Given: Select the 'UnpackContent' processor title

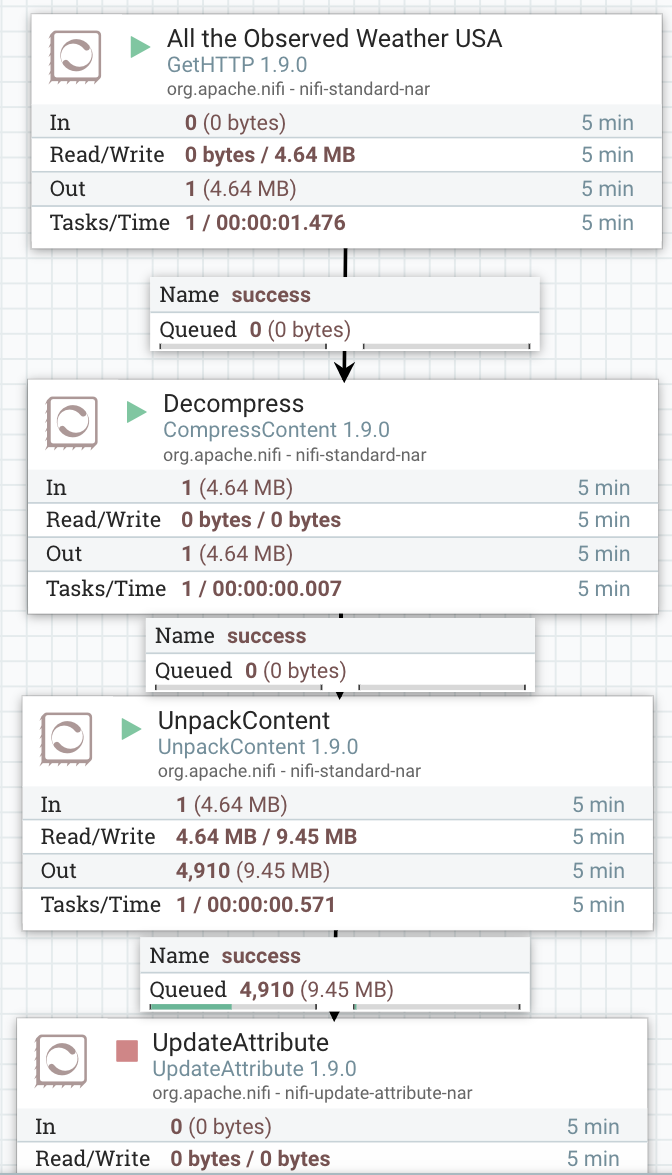Looking at the screenshot, I should coord(243,720).
